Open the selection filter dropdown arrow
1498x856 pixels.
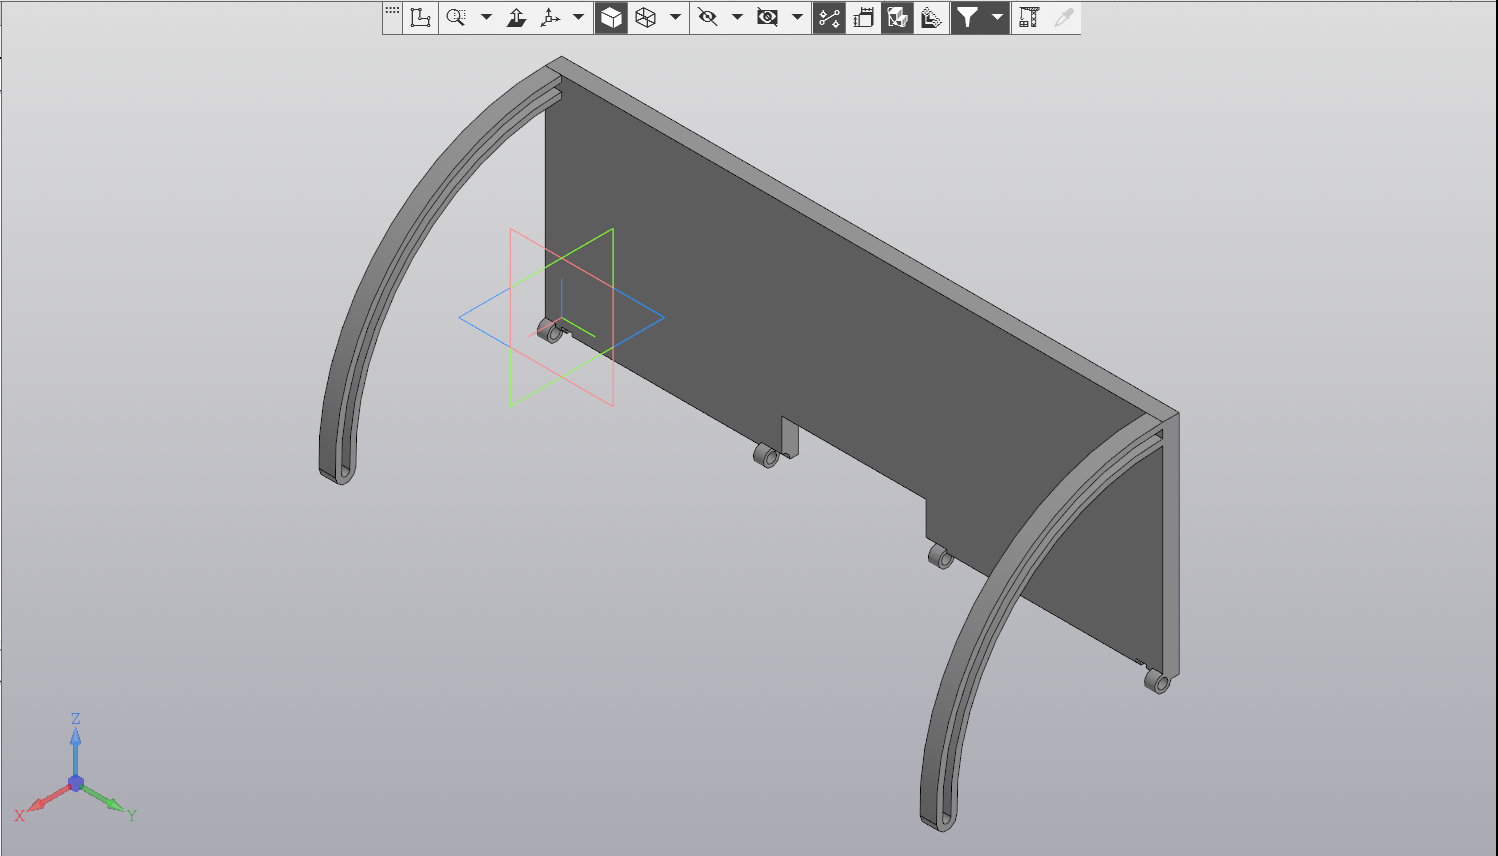click(x=997, y=18)
